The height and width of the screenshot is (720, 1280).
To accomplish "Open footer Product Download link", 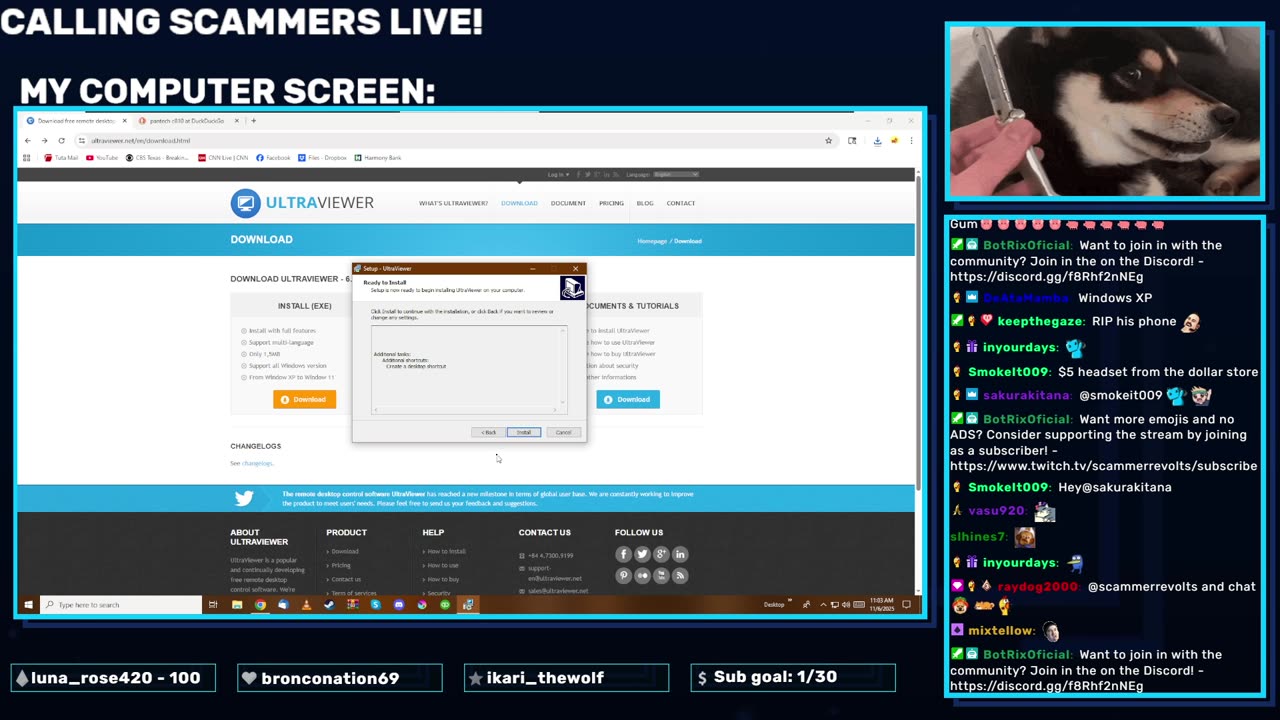I will coord(344,551).
